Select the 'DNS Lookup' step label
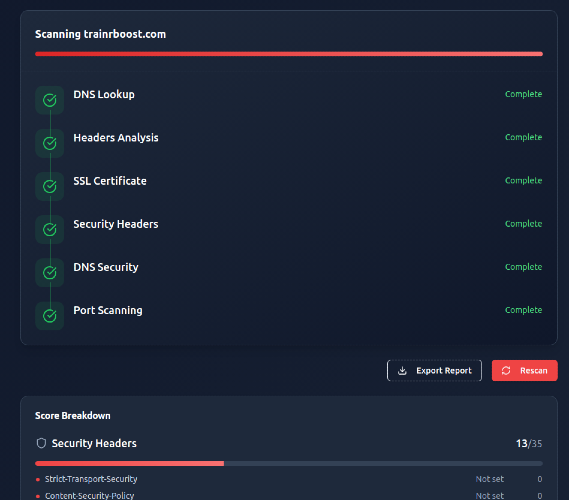 click(104, 95)
